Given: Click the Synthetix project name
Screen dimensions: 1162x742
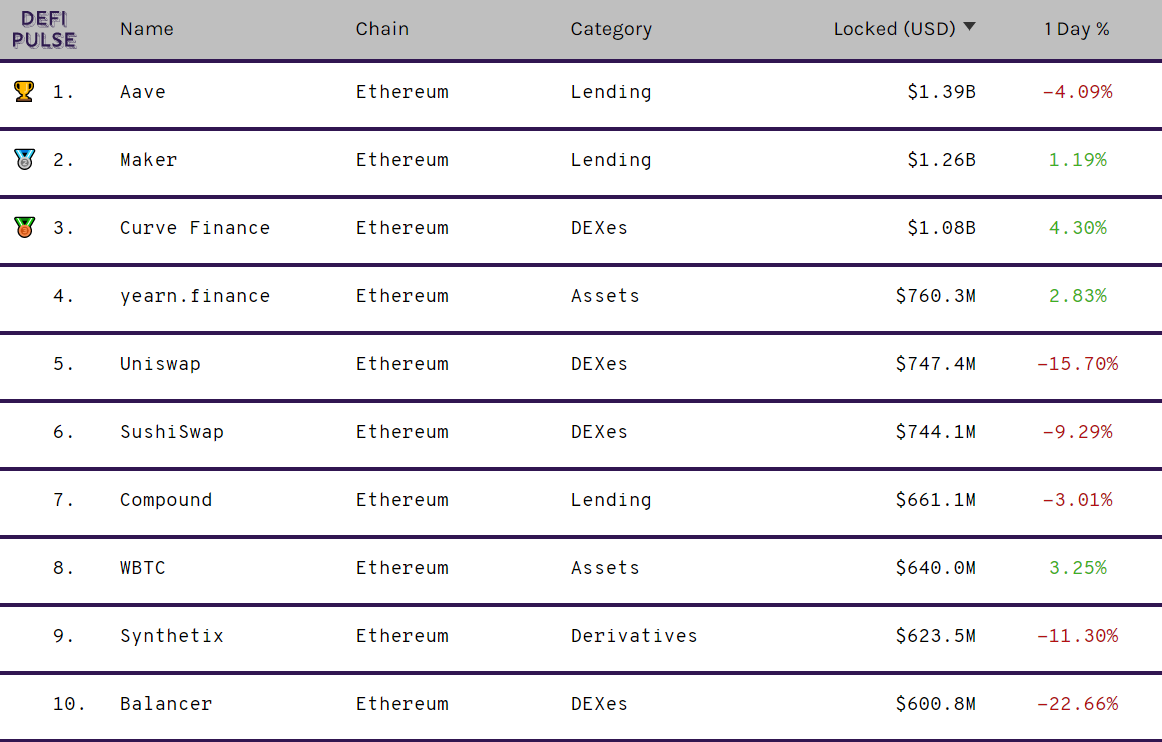Looking at the screenshot, I should click(x=172, y=636).
